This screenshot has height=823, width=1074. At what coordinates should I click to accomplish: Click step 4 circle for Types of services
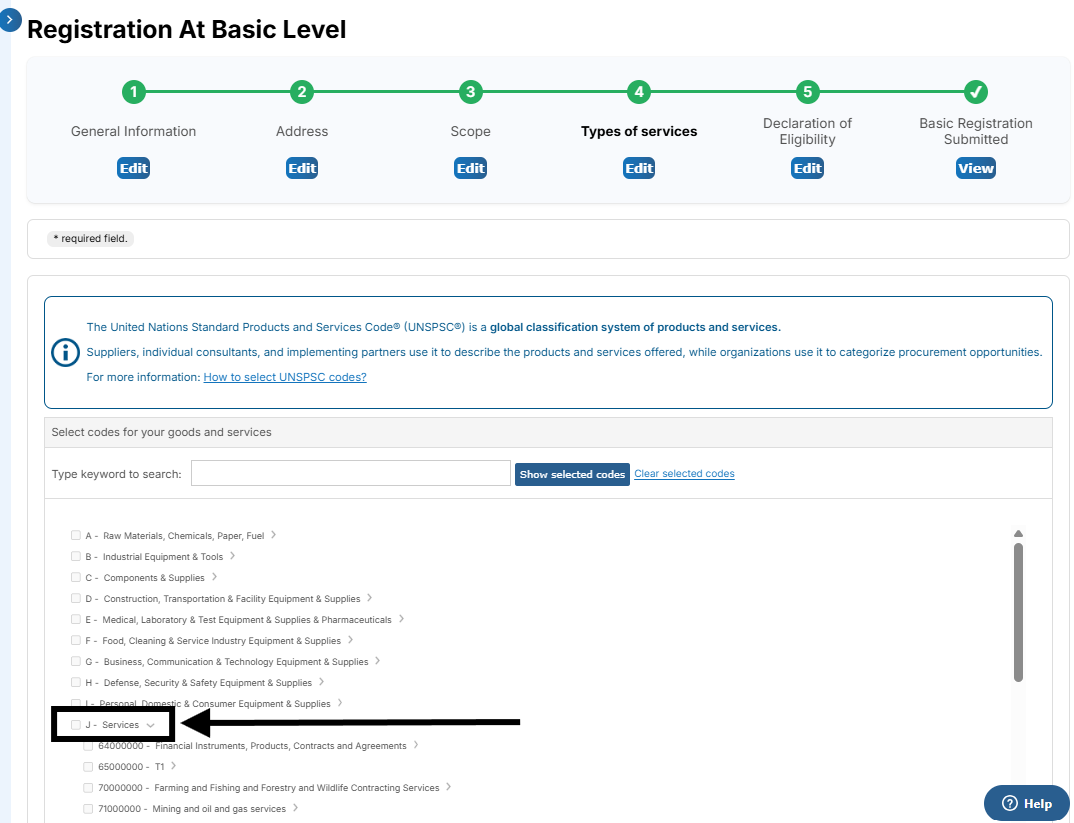pyautogui.click(x=639, y=93)
